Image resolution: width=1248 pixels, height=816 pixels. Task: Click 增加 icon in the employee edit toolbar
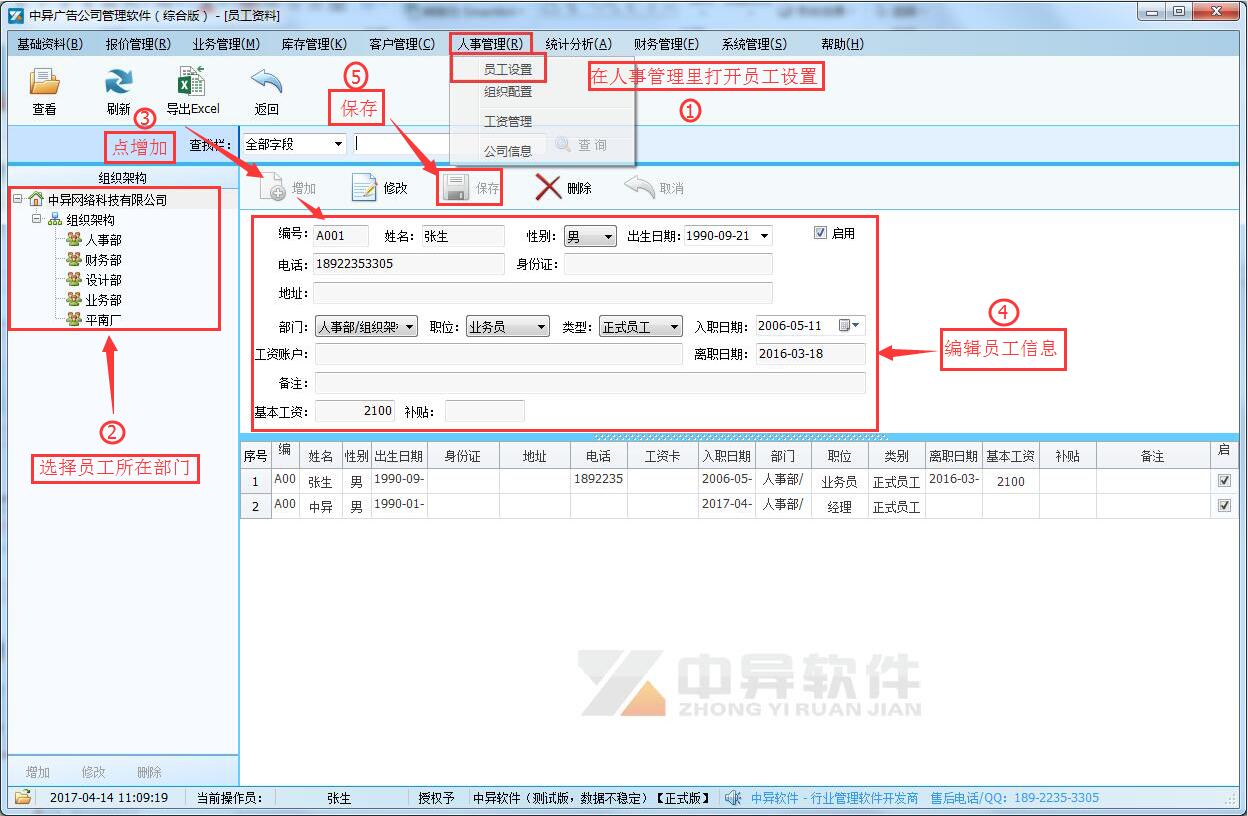pyautogui.click(x=273, y=188)
